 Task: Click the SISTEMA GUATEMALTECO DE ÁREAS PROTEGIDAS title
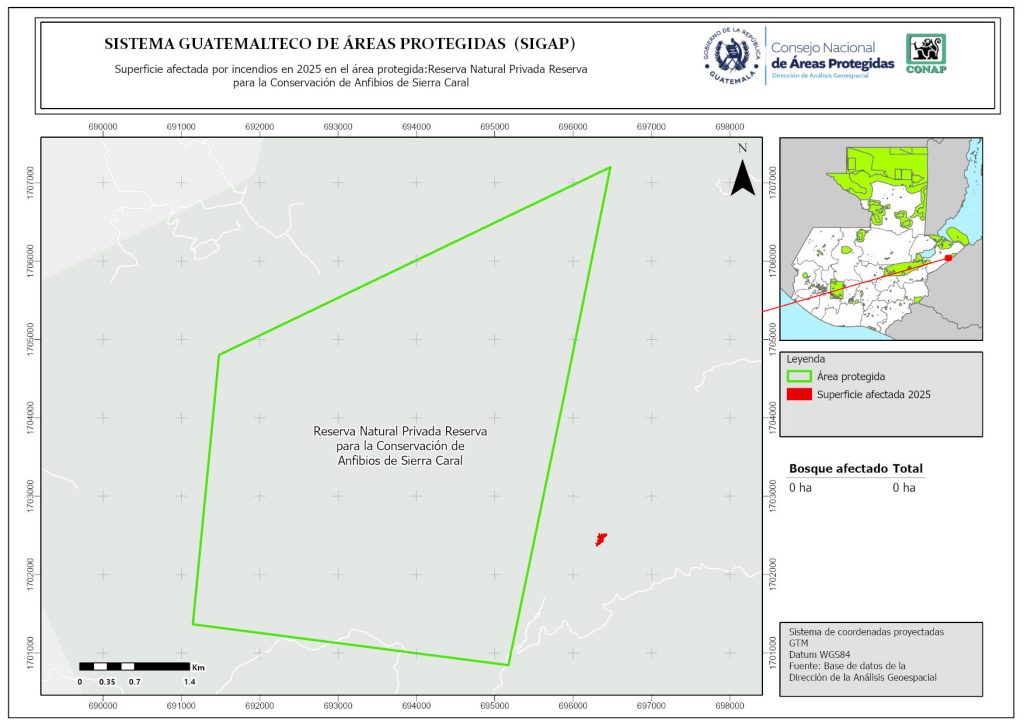pyautogui.click(x=340, y=45)
